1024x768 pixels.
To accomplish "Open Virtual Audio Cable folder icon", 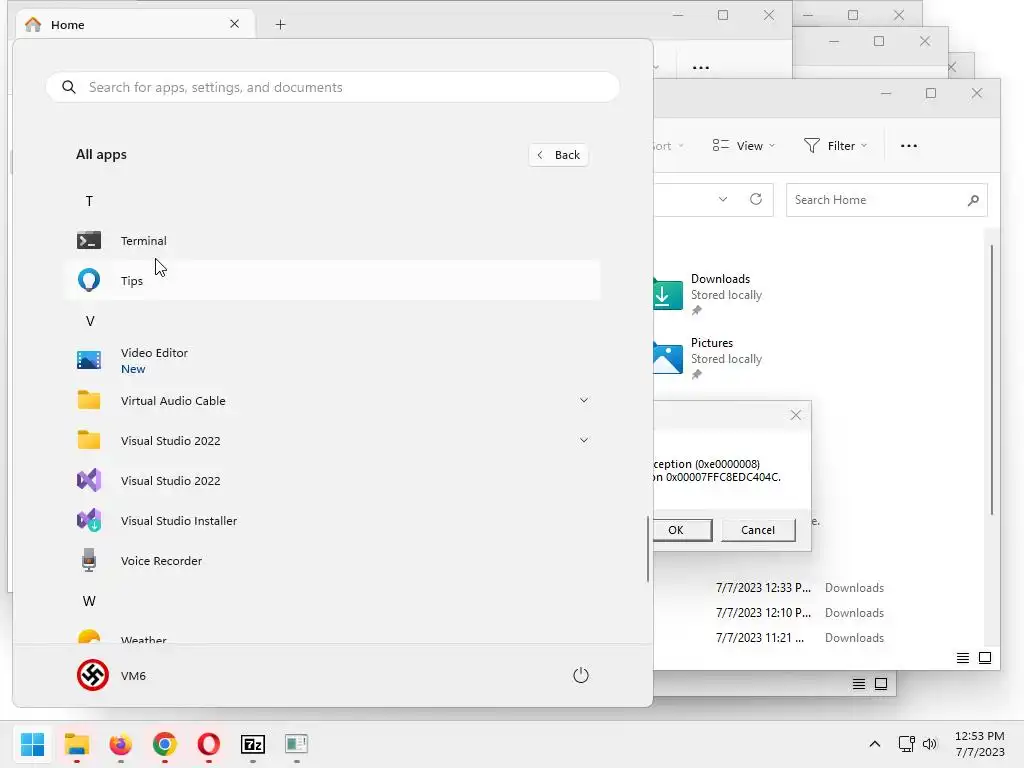I will click(x=89, y=400).
